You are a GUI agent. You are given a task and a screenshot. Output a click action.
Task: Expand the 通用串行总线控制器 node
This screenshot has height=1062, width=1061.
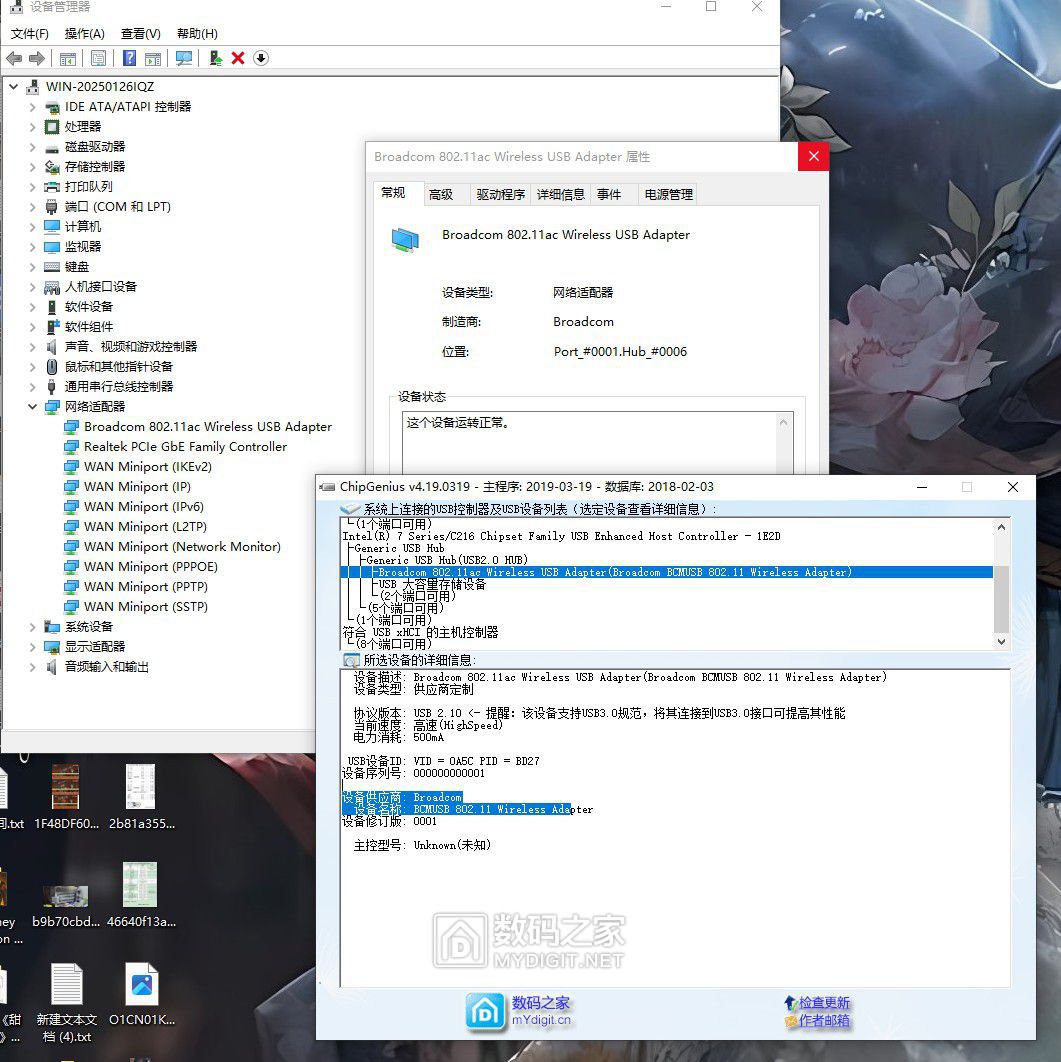click(33, 387)
